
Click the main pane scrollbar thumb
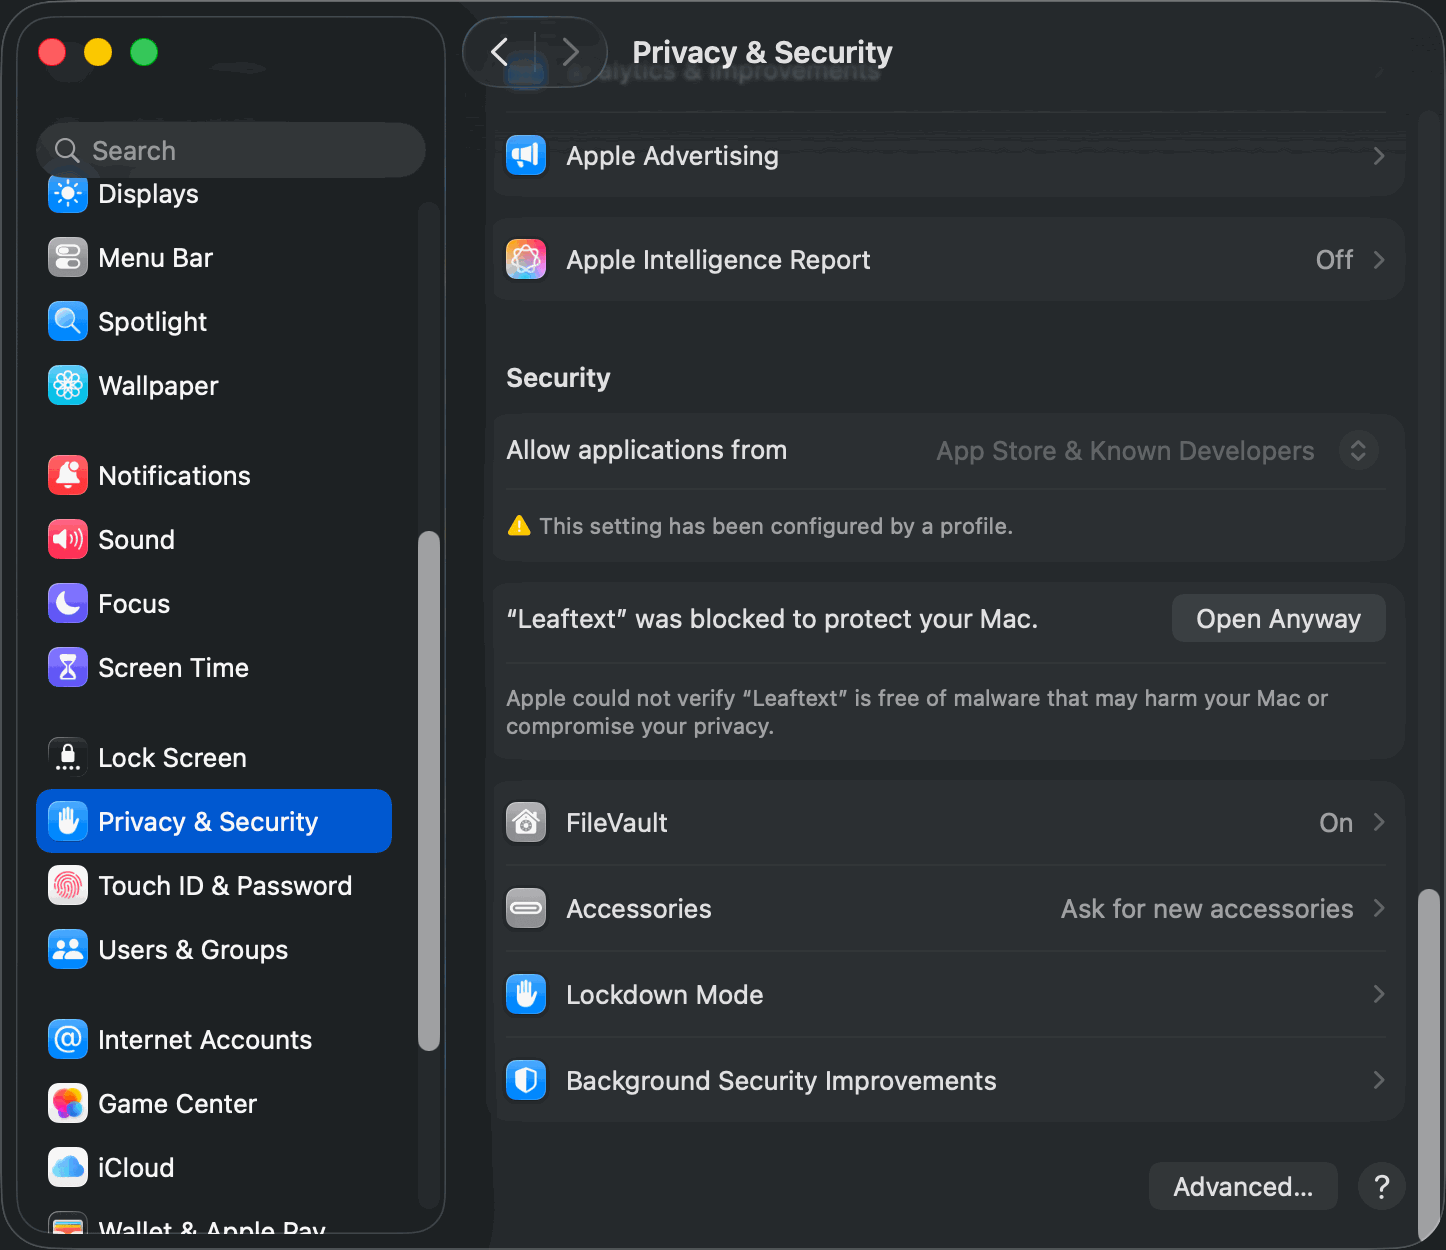(1430, 1065)
